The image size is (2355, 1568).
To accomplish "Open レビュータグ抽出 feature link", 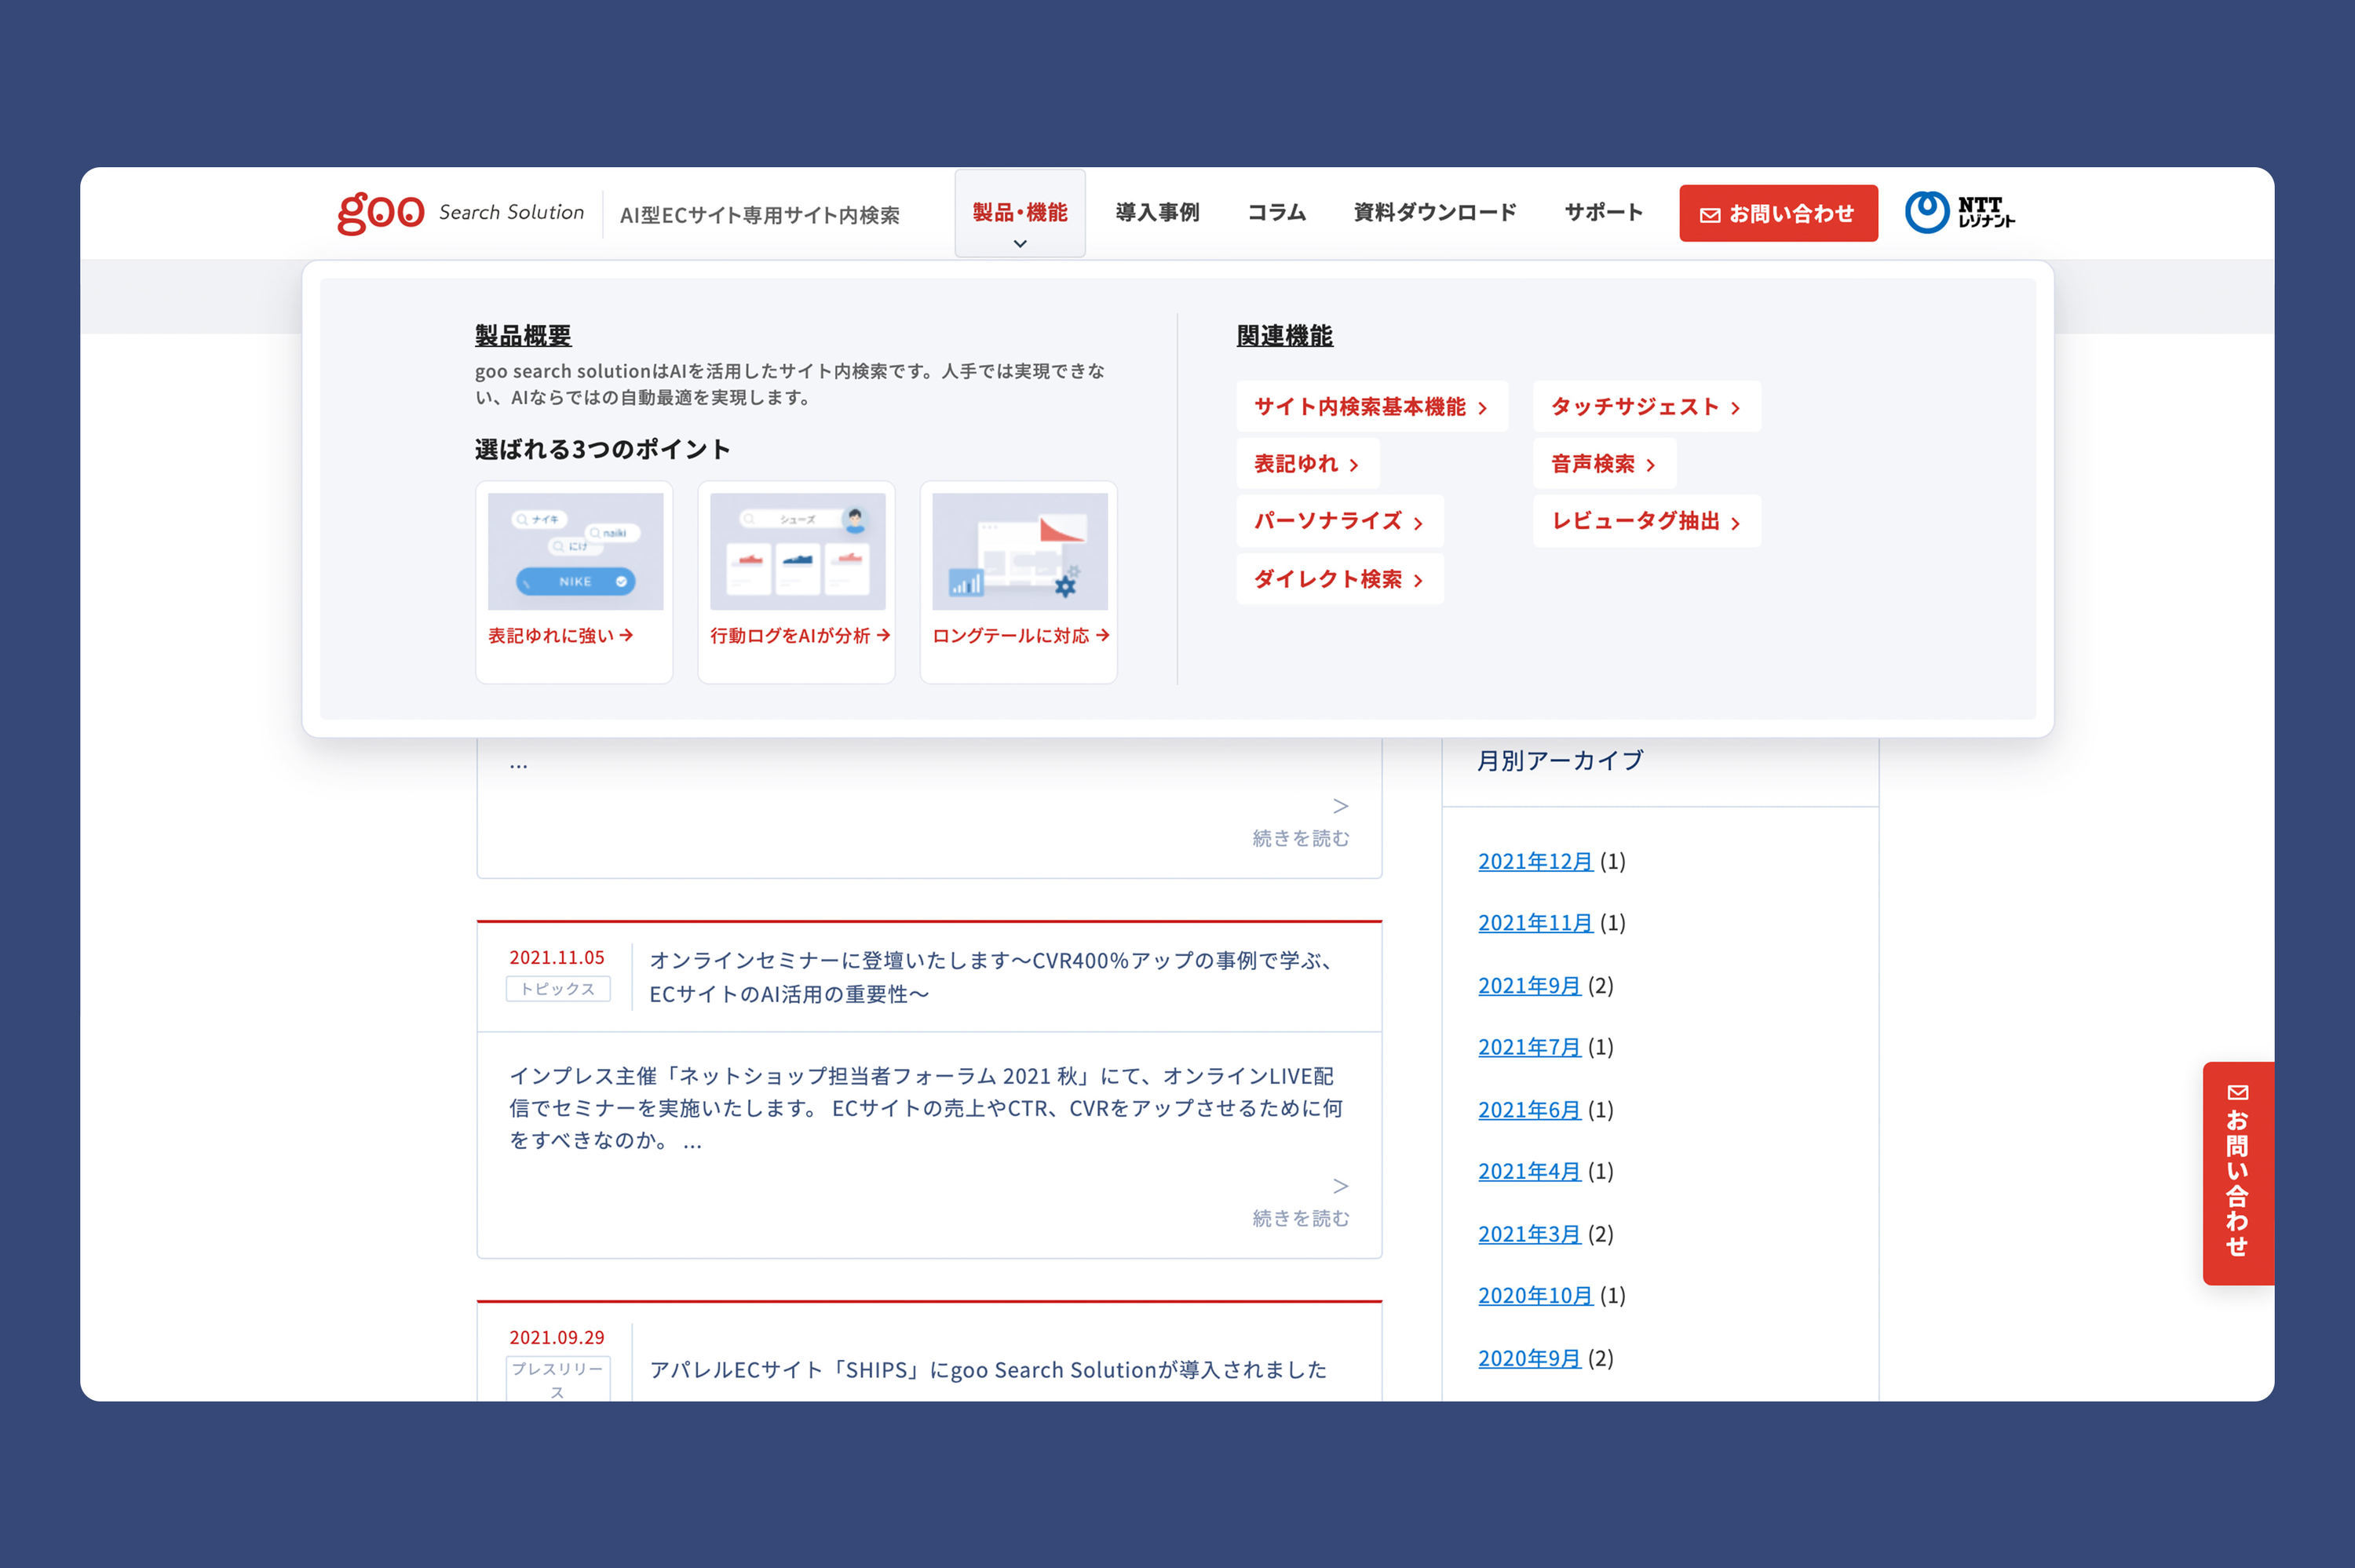I will click(x=1645, y=521).
